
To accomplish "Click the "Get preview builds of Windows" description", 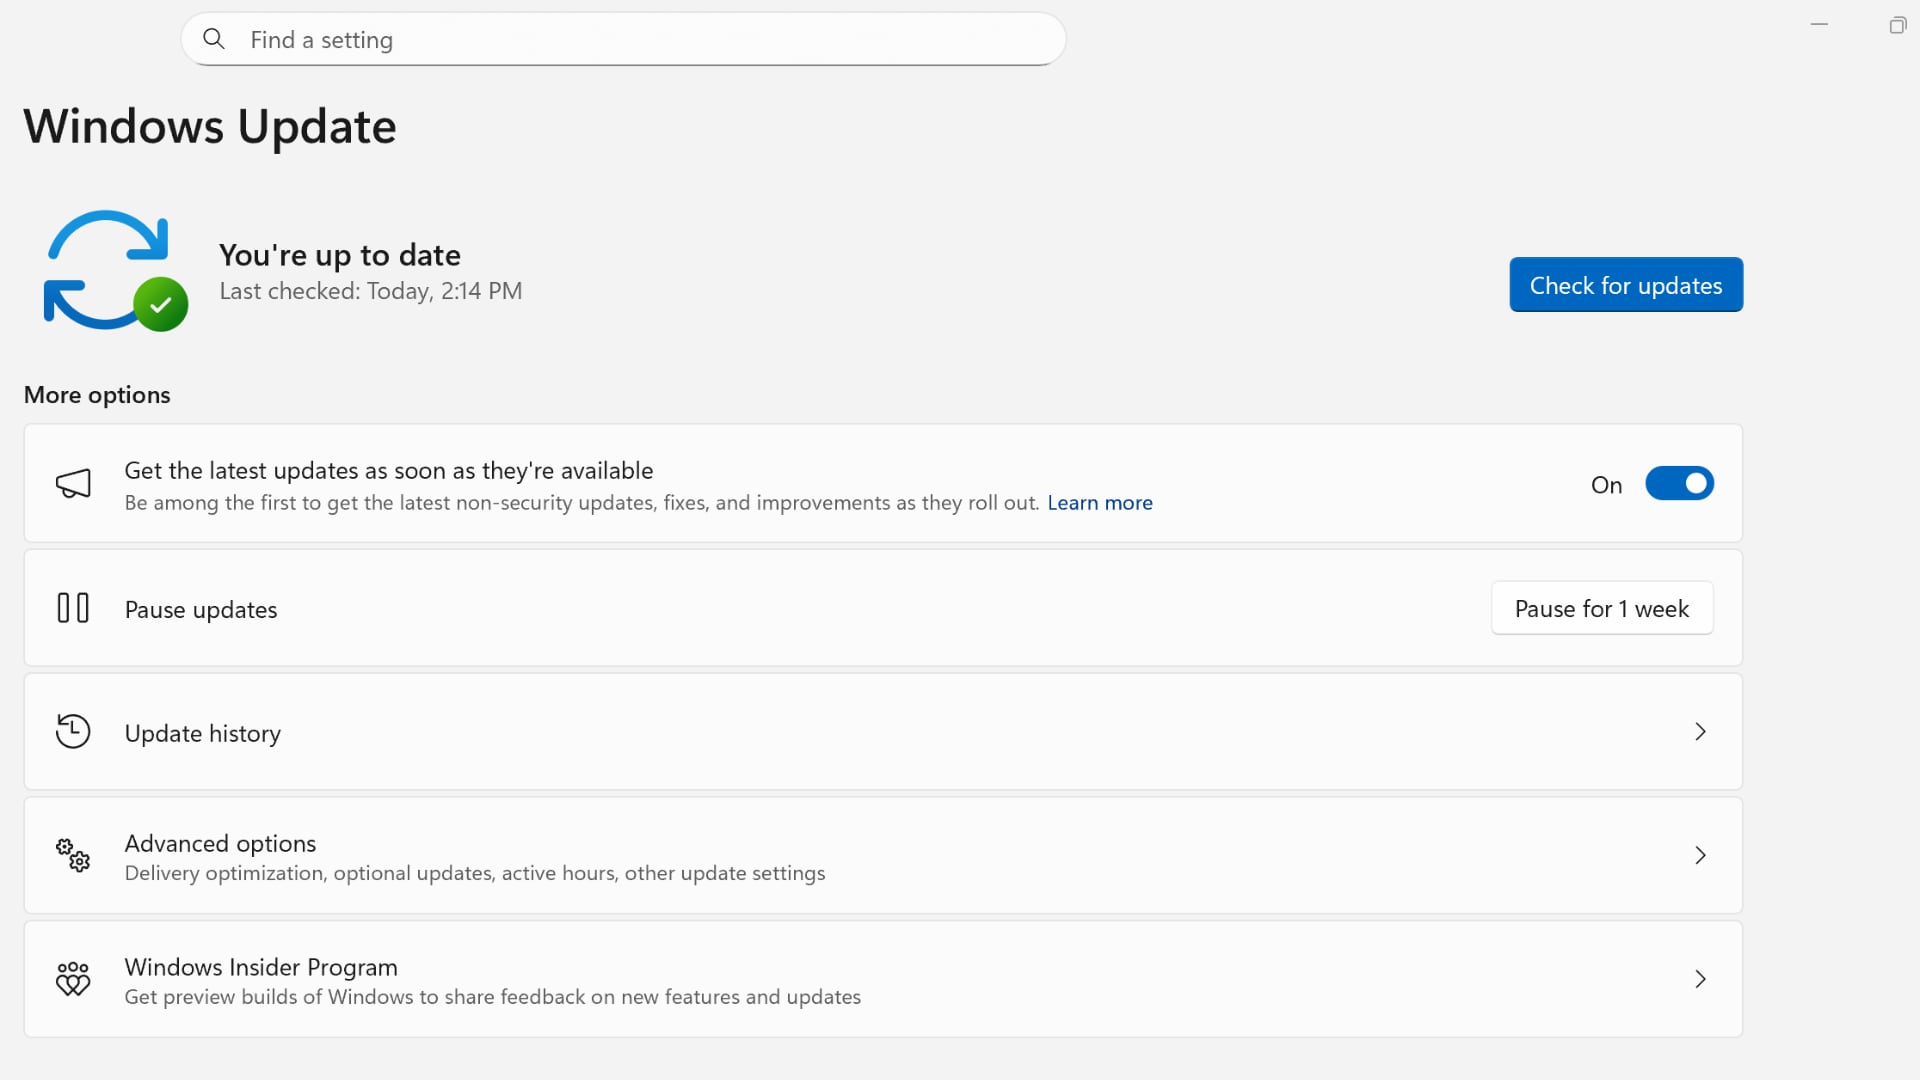I will click(493, 997).
